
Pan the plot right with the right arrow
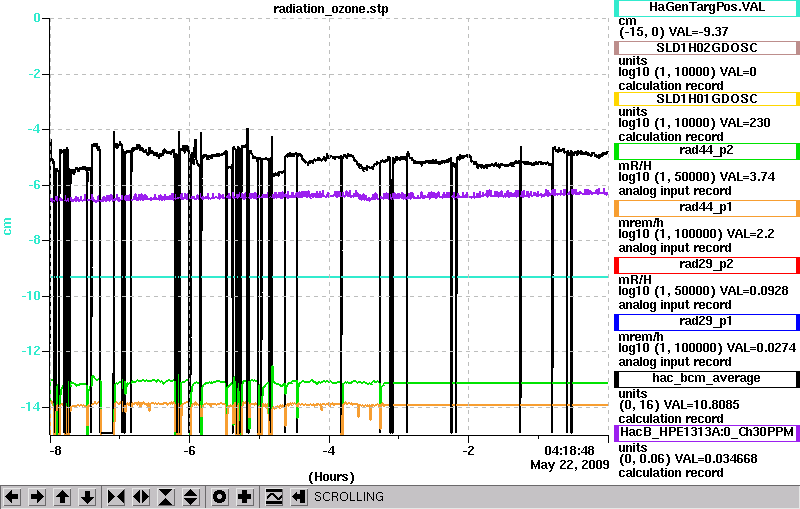[x=37, y=497]
